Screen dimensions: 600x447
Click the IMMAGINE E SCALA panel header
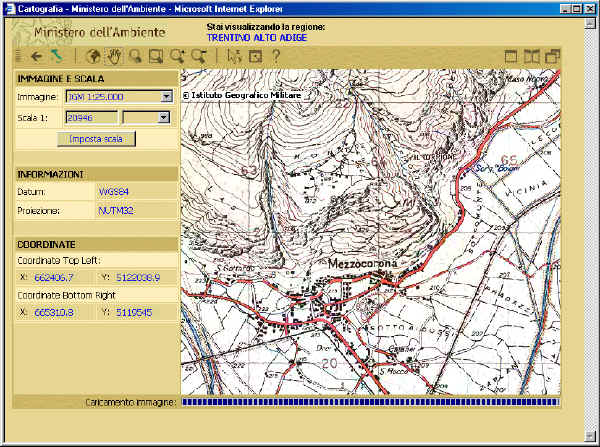(x=96, y=79)
